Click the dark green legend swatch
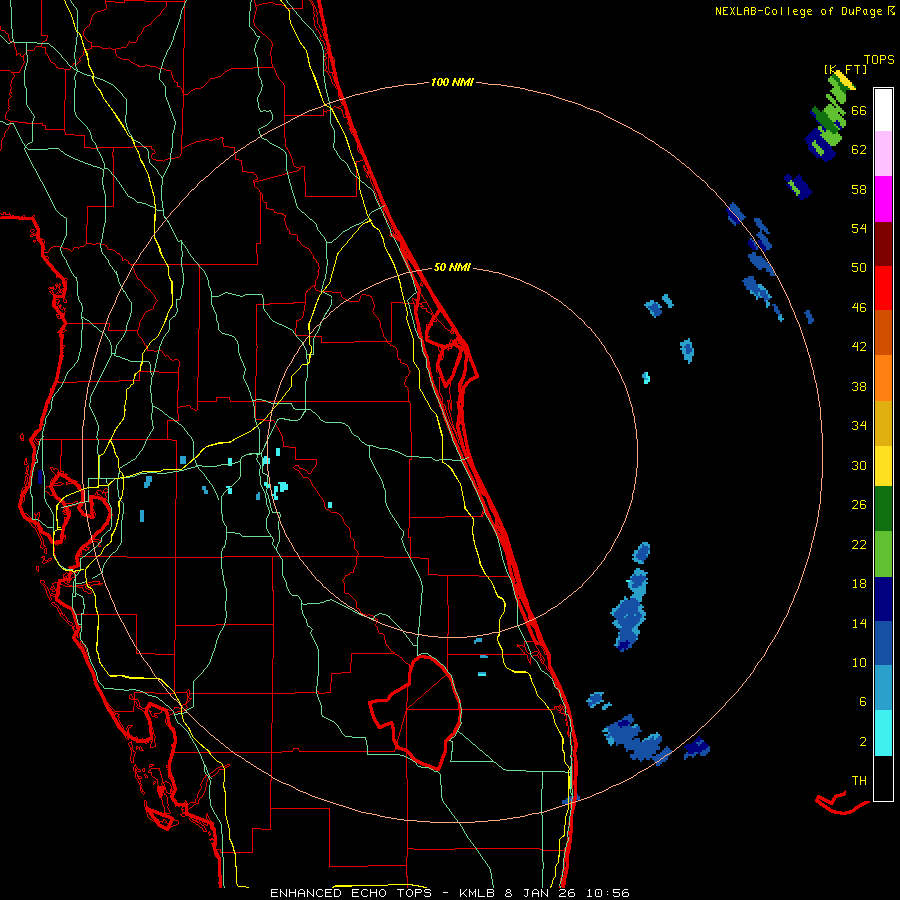This screenshot has height=900, width=900. [x=883, y=509]
